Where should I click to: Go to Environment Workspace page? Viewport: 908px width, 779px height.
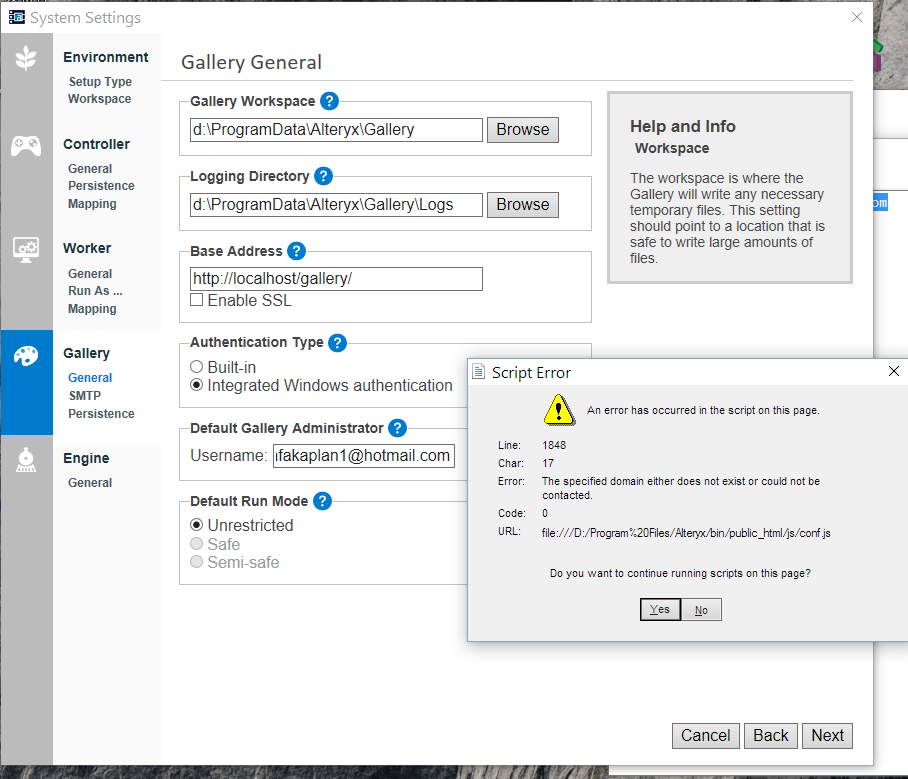100,99
